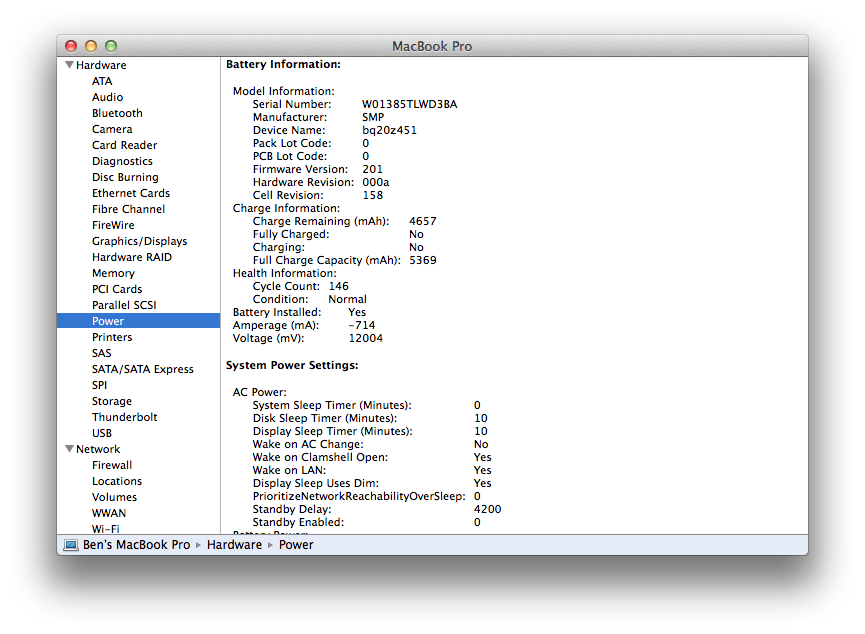
Task: Select ATA in the sidebar
Action: pyautogui.click(x=102, y=81)
